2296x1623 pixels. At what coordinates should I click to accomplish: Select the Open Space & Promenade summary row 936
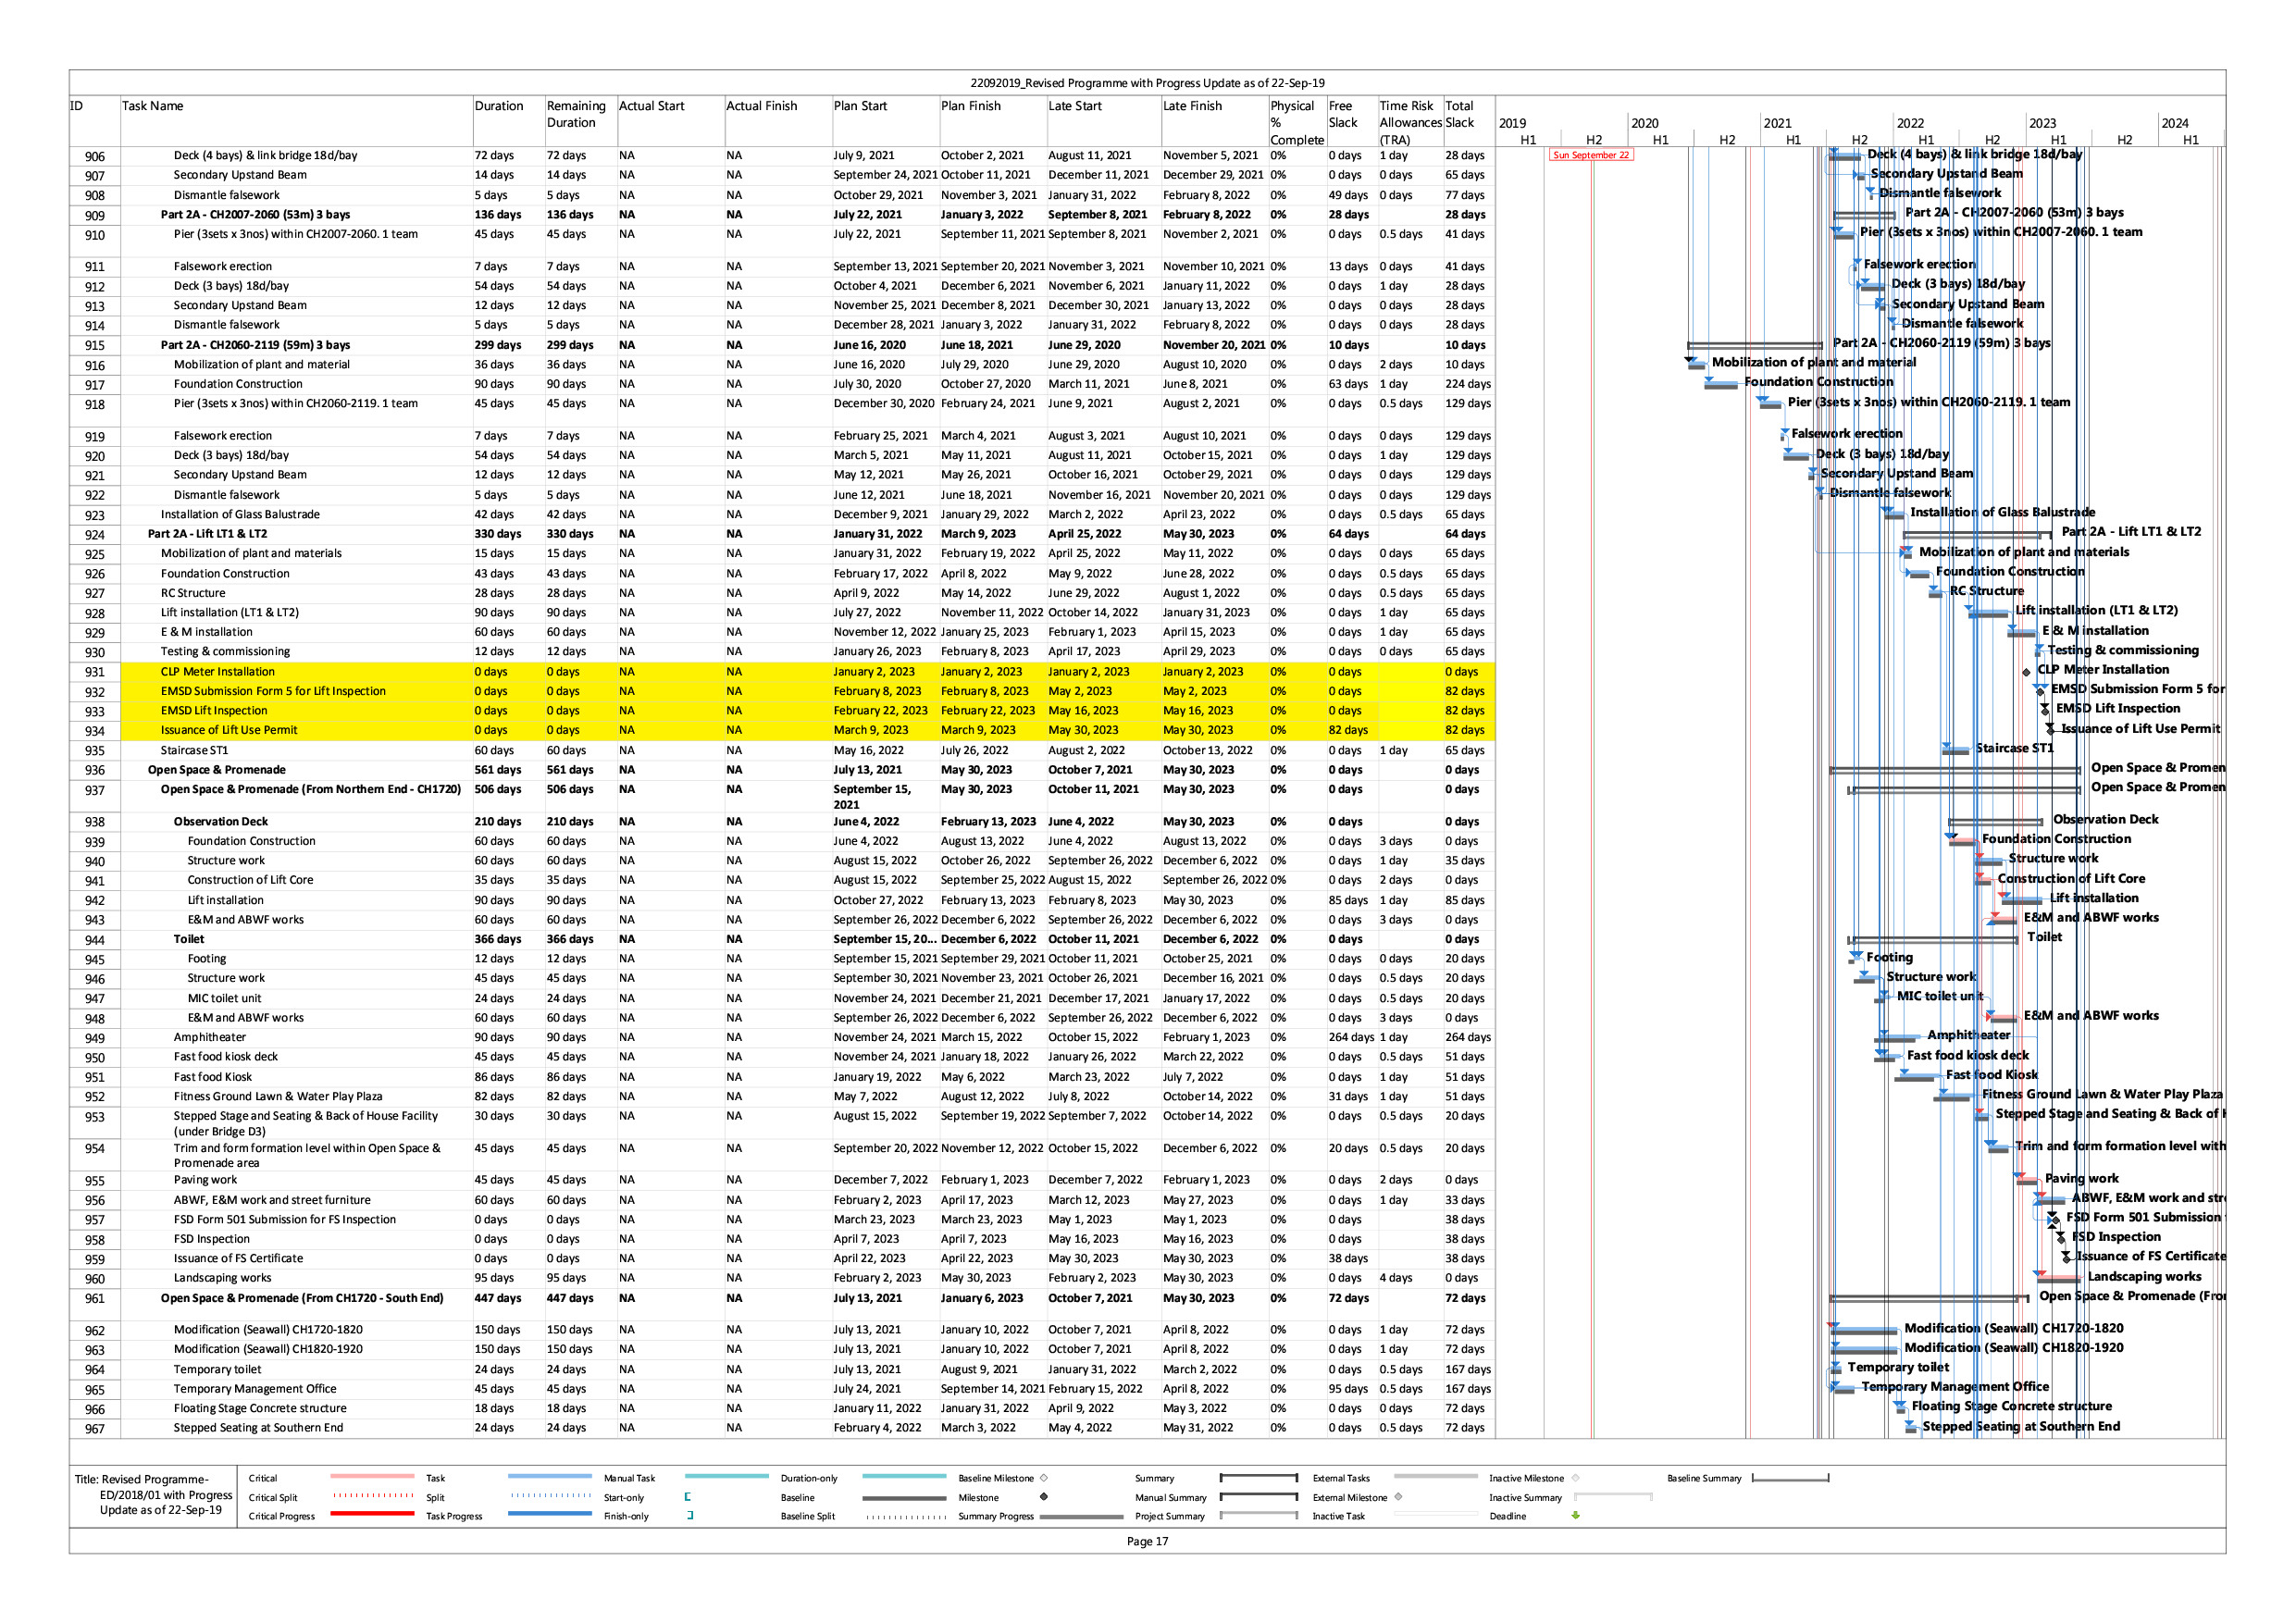(x=217, y=770)
